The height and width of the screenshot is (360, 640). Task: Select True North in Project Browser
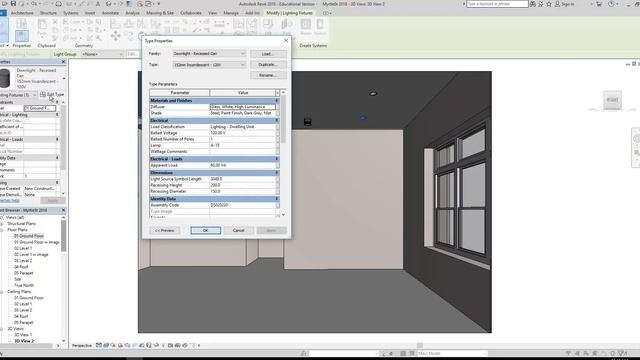(x=24, y=285)
